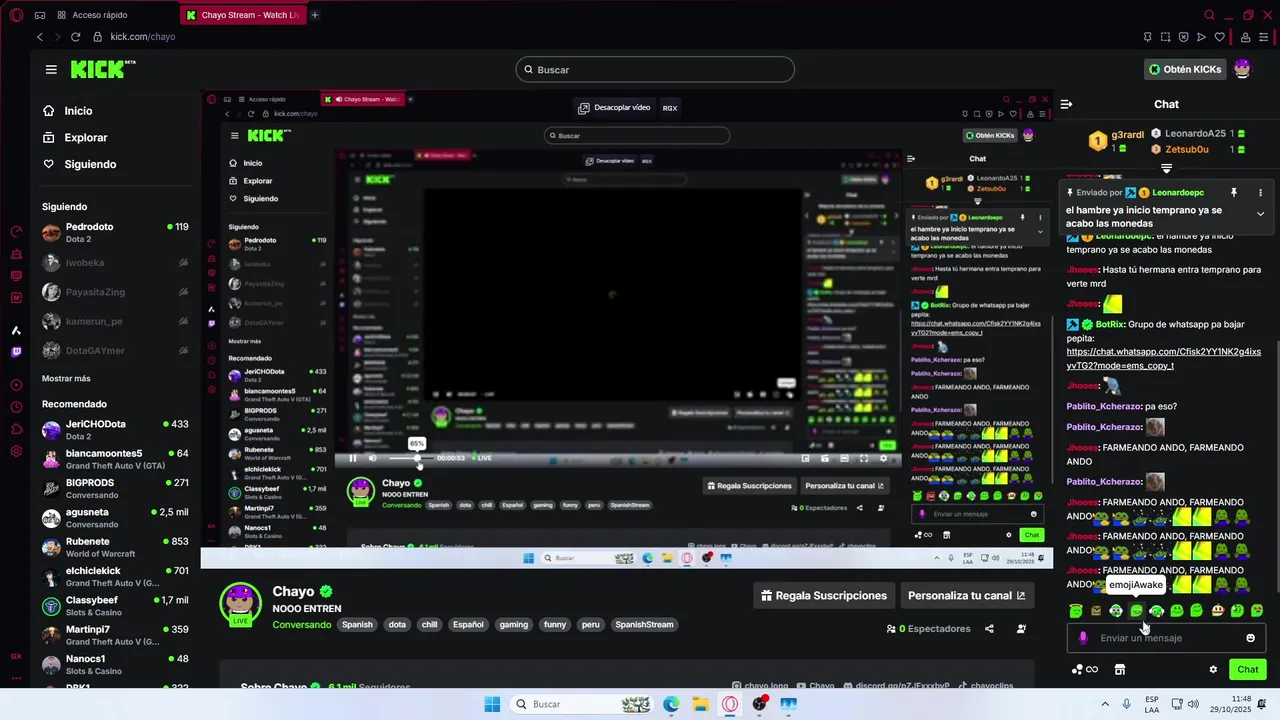The height and width of the screenshot is (720, 1280).
Task: Open Classybeef Slots & Casino channel
Action: point(115,606)
